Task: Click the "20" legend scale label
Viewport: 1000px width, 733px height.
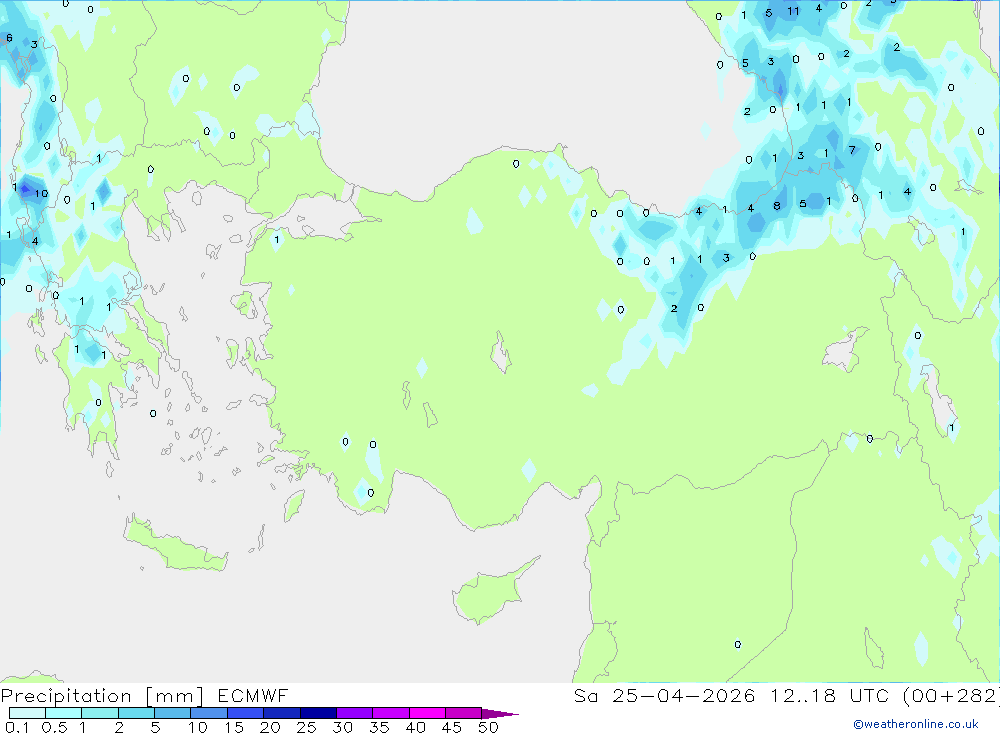Action: click(270, 727)
